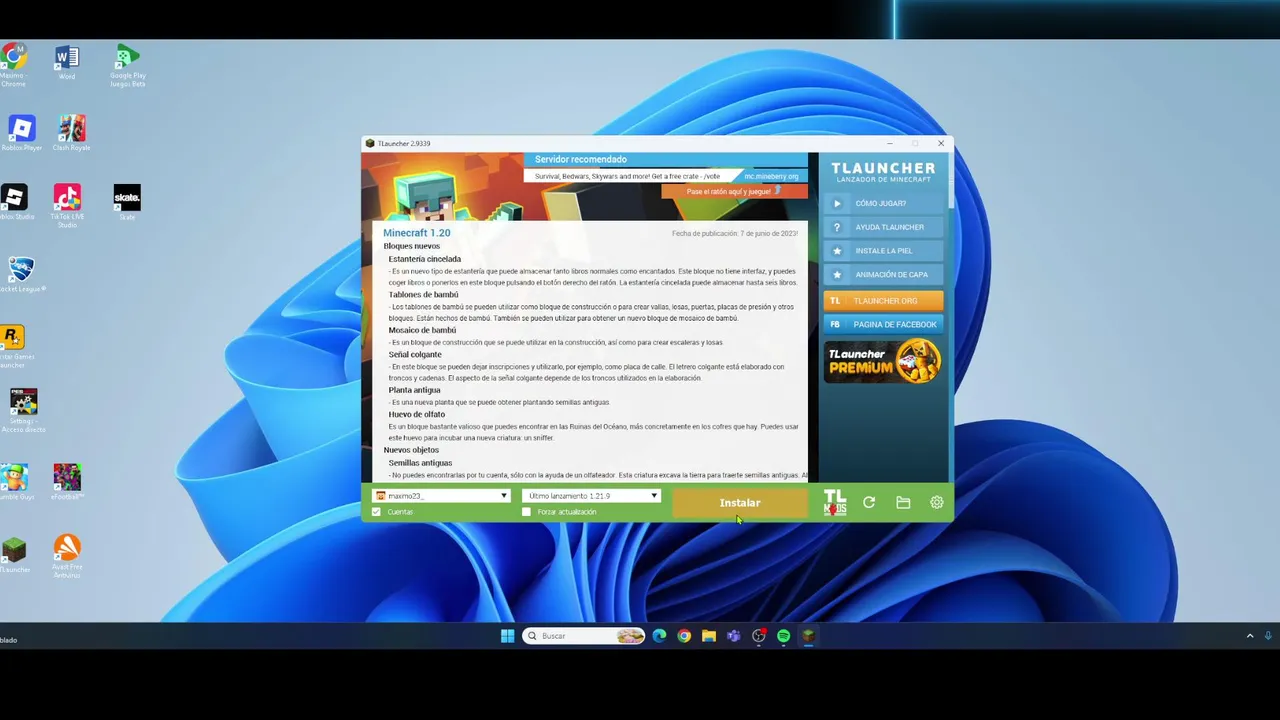Image resolution: width=1280 pixels, height=720 pixels.
Task: Click question mark icon beside Ayuda TLauncher
Action: click(837, 227)
